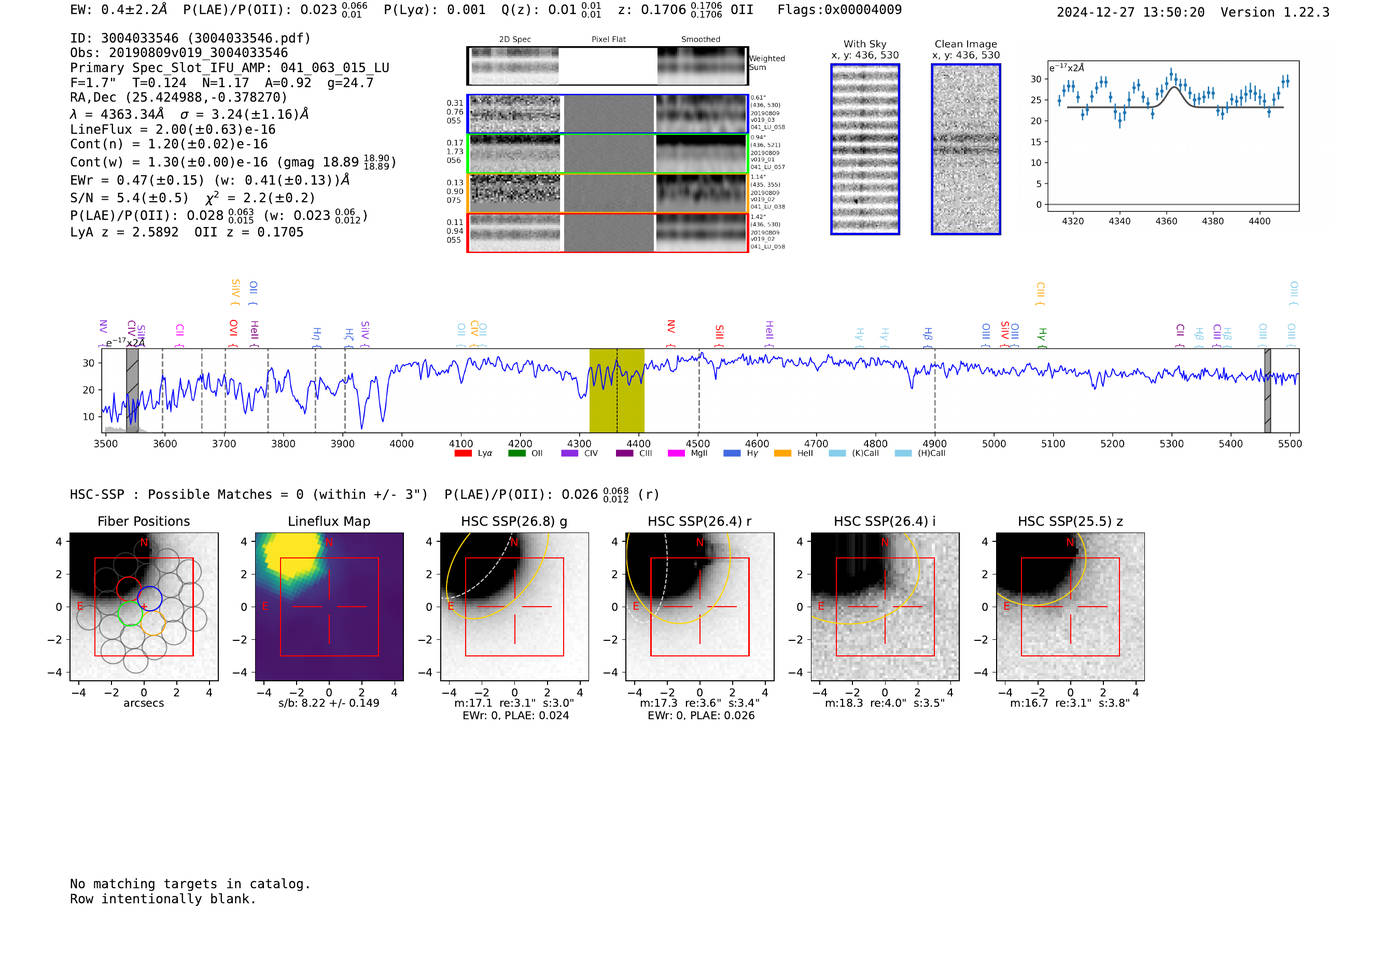Select the blue-bordered 2D spectrum row
Image resolution: width=1400 pixels, height=953 pixels.
click(608, 114)
